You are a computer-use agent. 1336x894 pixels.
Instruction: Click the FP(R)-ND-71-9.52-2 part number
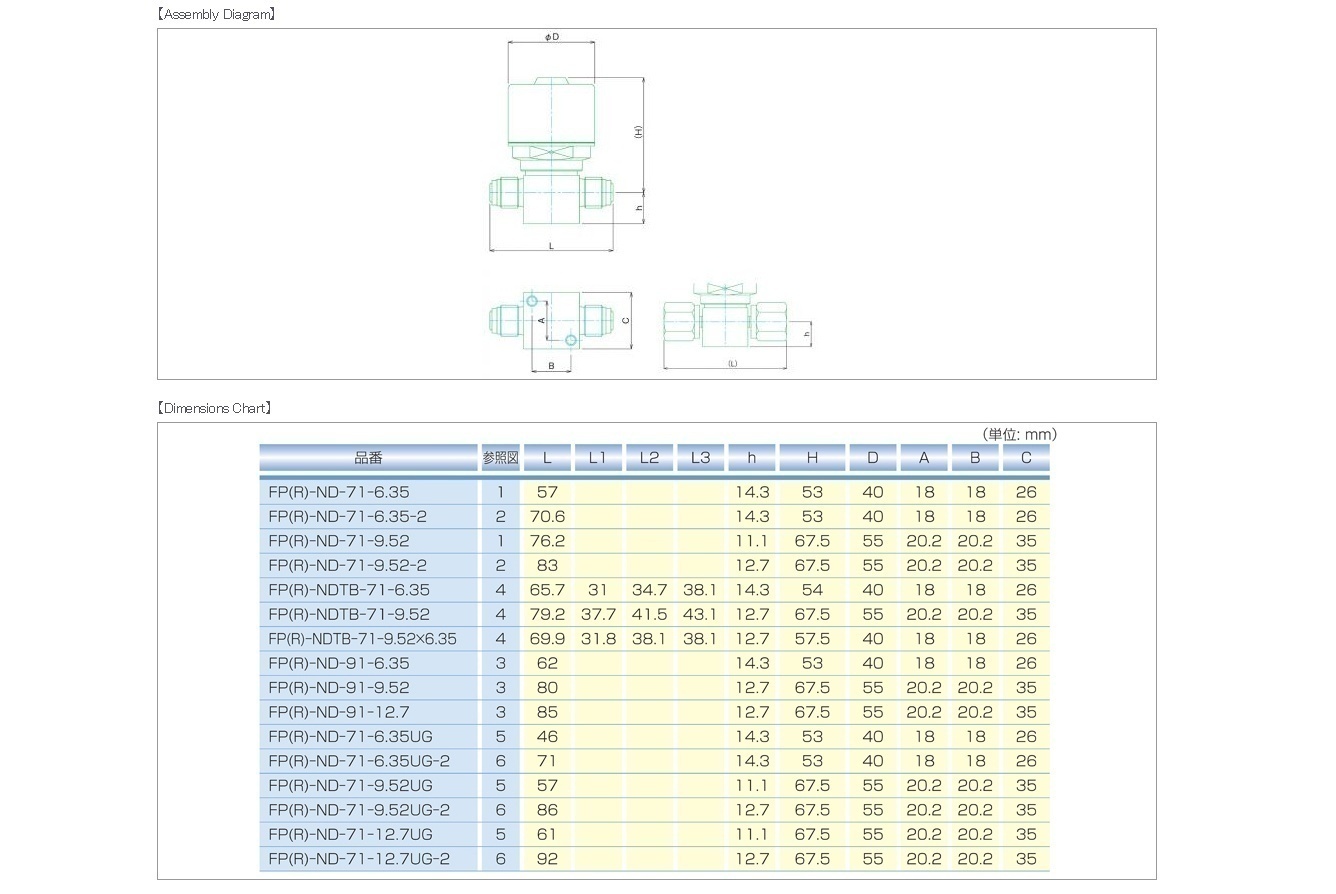(x=370, y=565)
